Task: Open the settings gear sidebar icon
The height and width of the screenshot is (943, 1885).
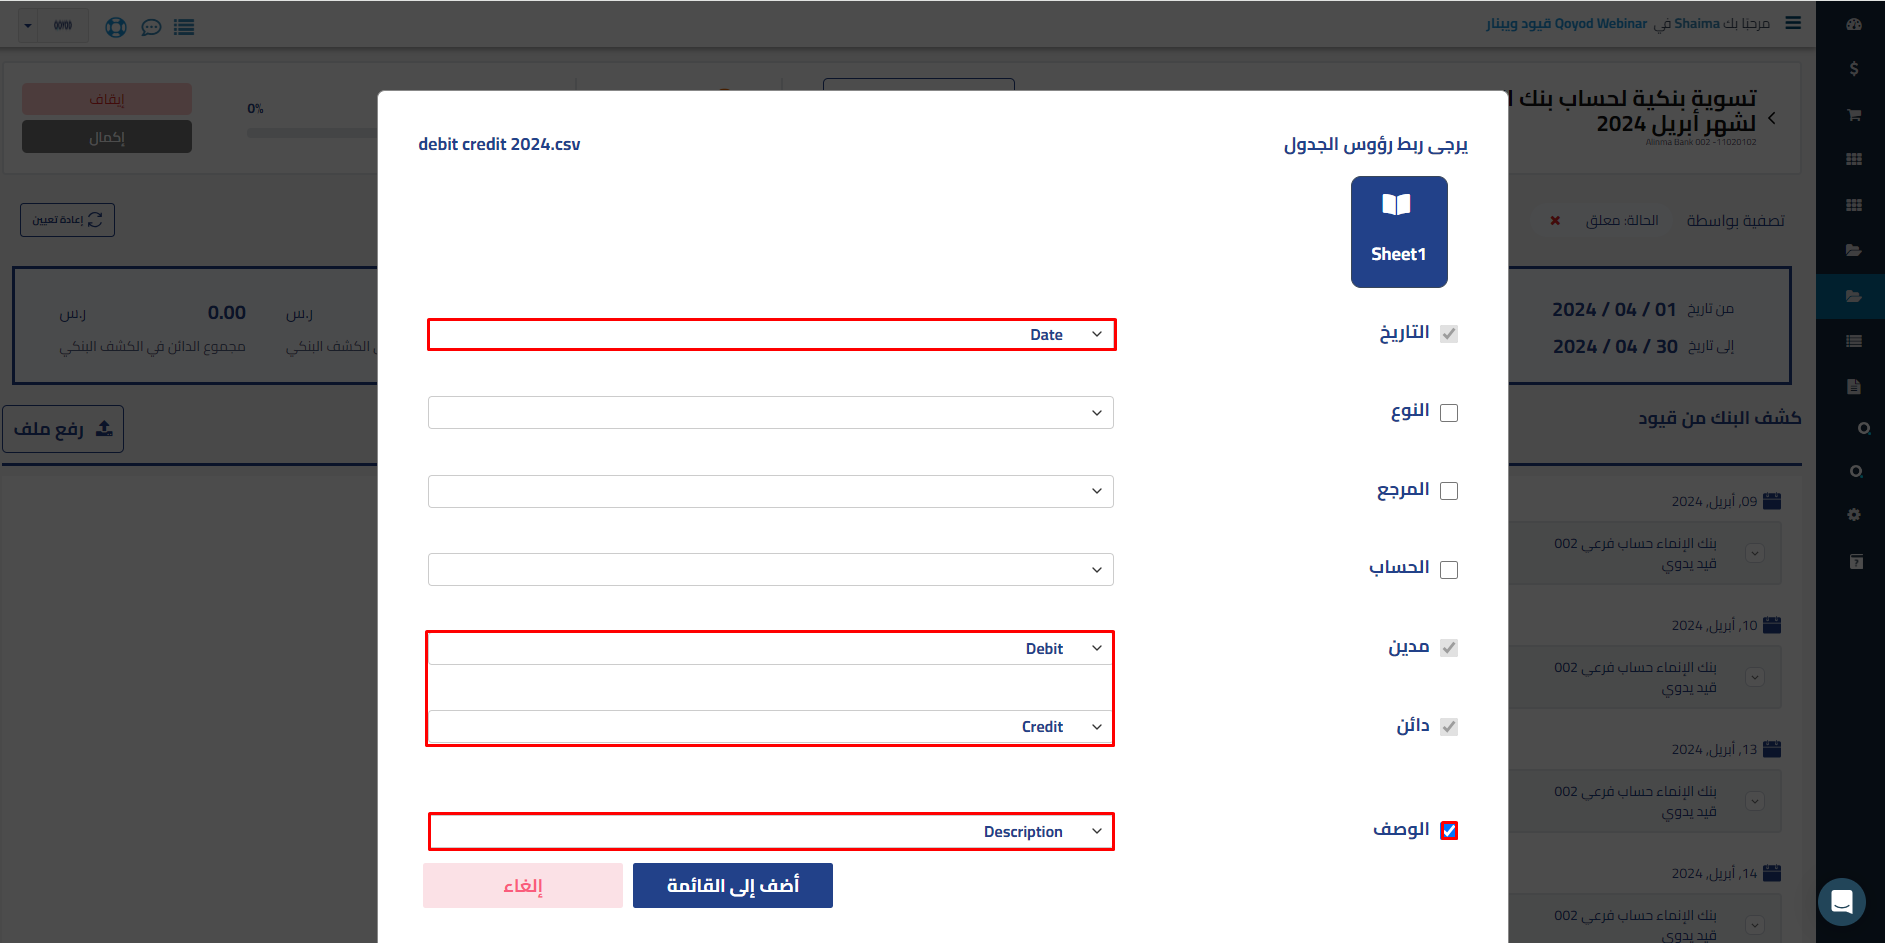Action: tap(1853, 515)
